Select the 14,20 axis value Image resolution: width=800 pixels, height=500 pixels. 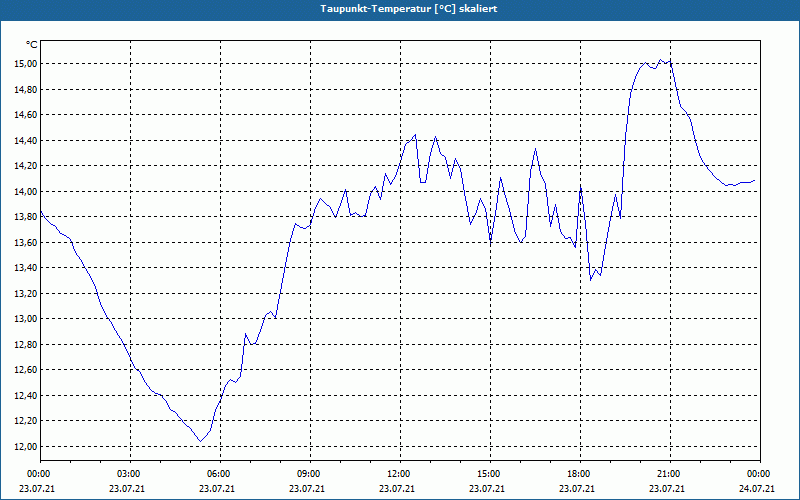(27, 166)
